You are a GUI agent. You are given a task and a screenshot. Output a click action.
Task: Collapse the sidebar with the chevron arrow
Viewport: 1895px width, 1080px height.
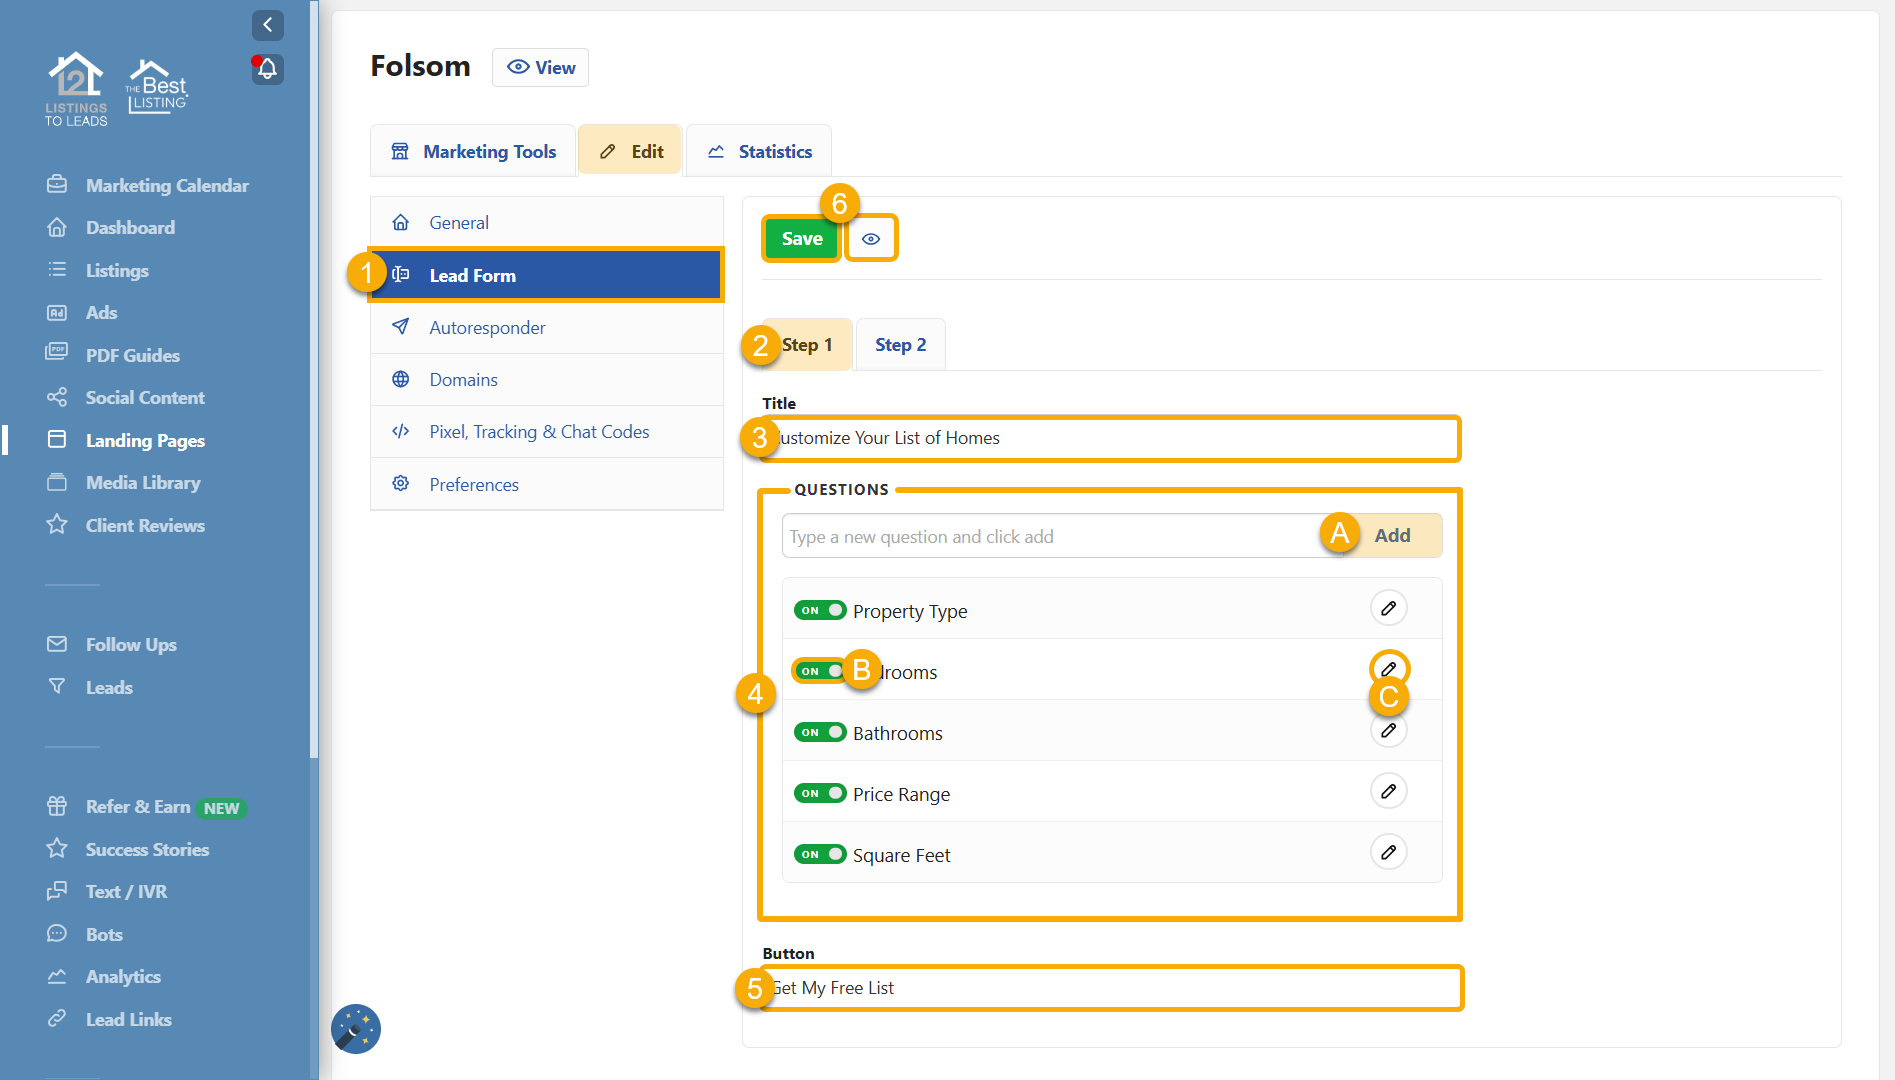click(x=267, y=25)
